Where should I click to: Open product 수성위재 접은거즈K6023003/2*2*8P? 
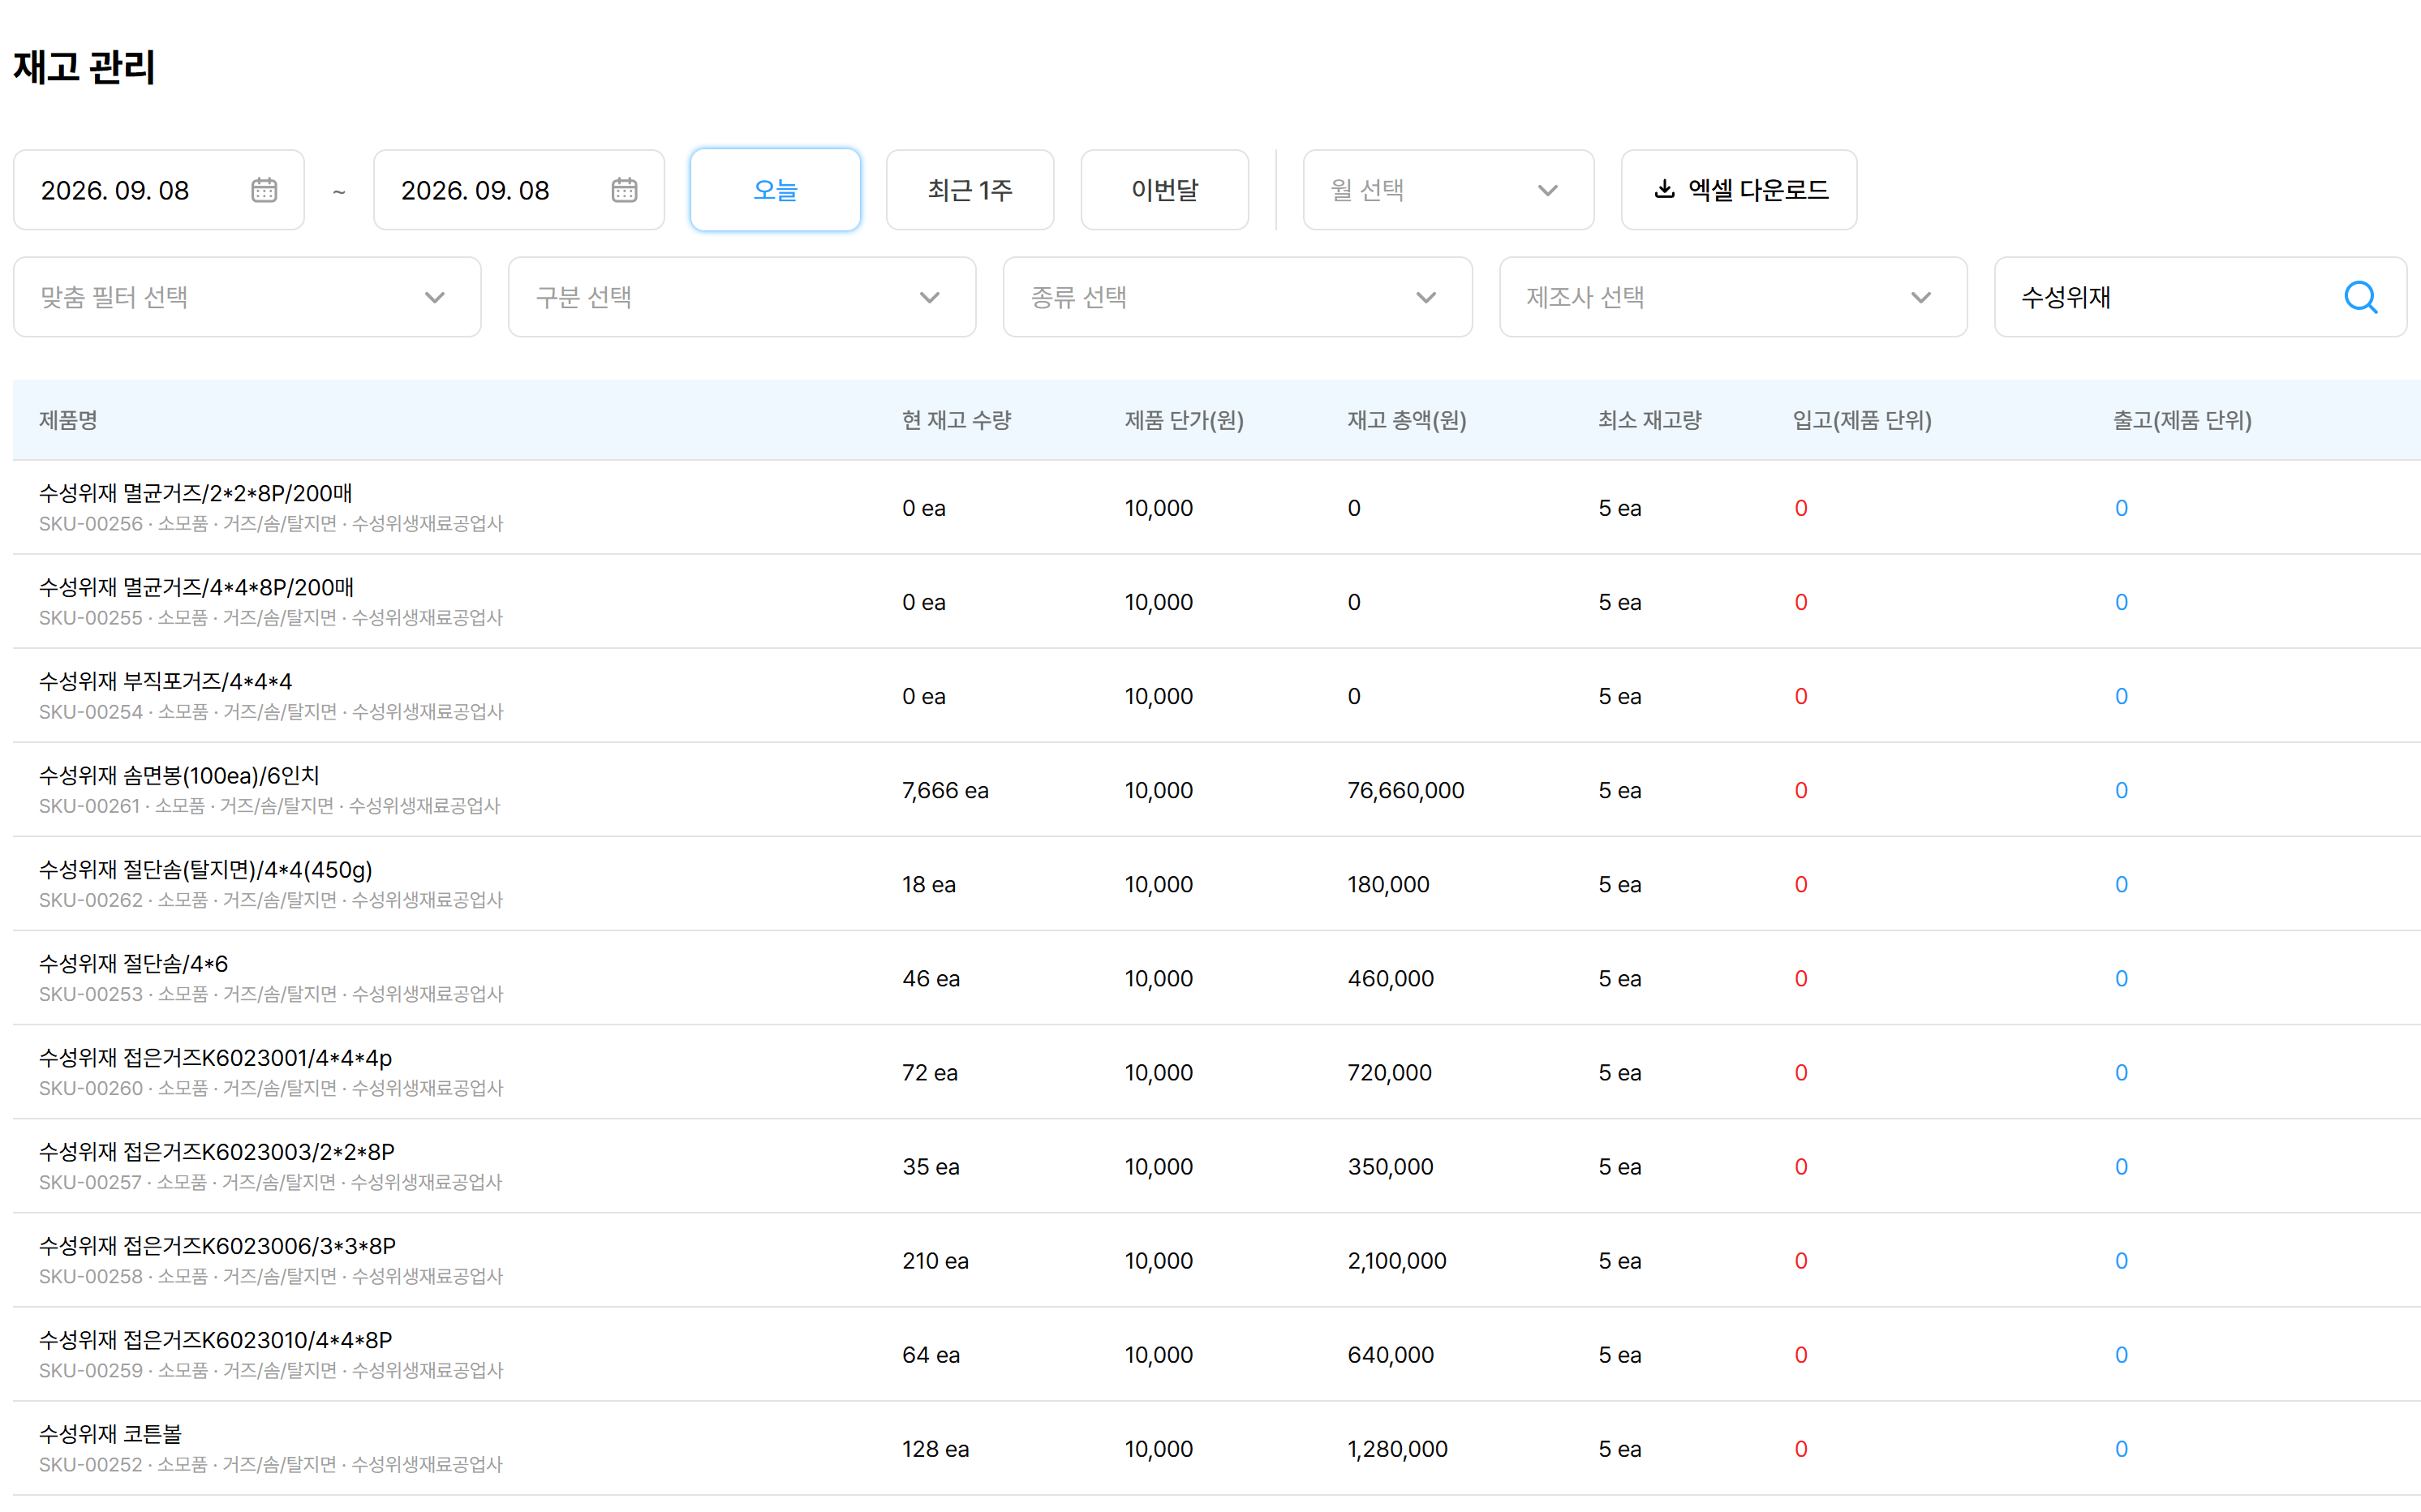(x=217, y=1151)
